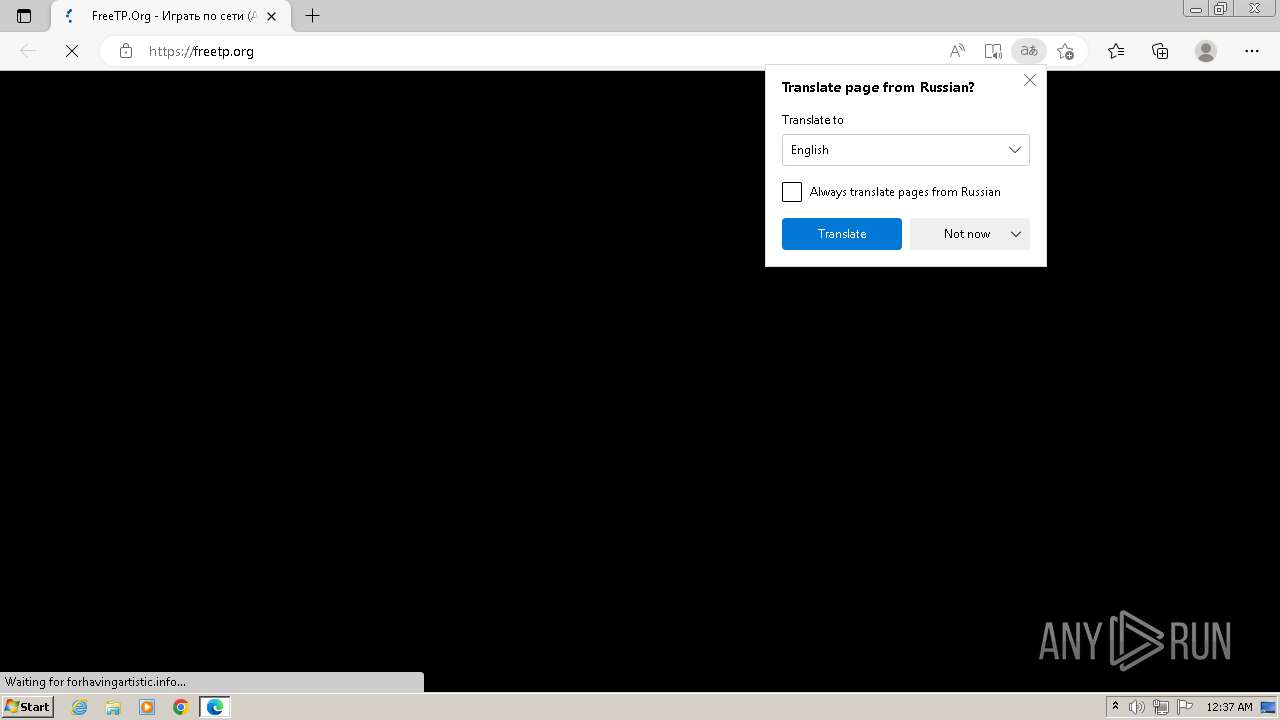Go back with the back arrow
The width and height of the screenshot is (1280, 720).
point(28,51)
